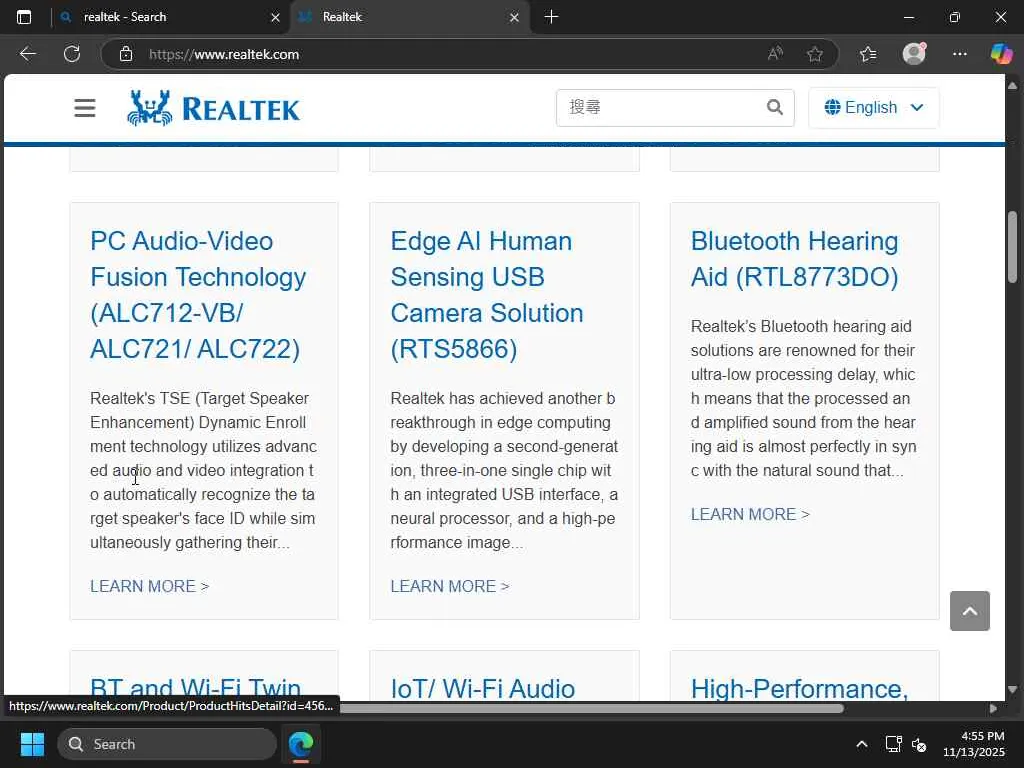Open read aloud icon in address bar

775,54
